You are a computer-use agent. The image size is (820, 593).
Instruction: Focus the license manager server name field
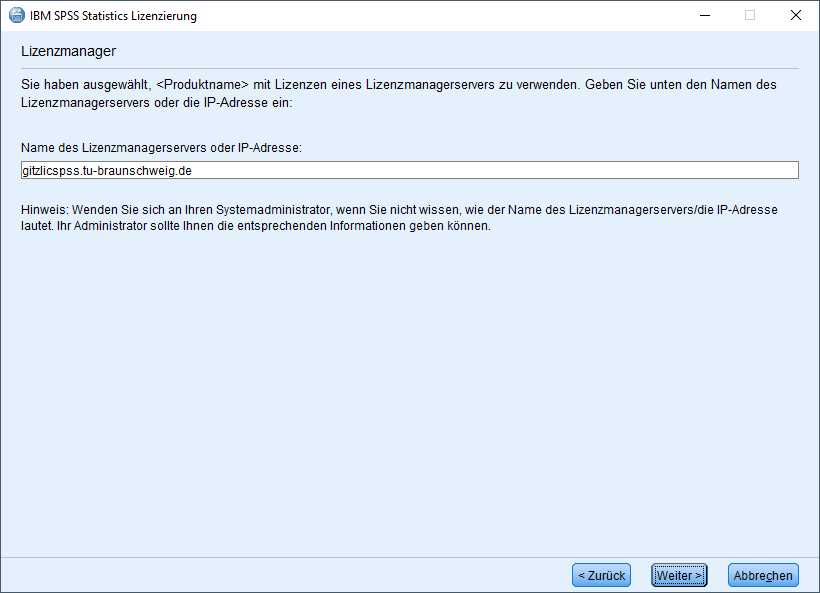pos(409,170)
